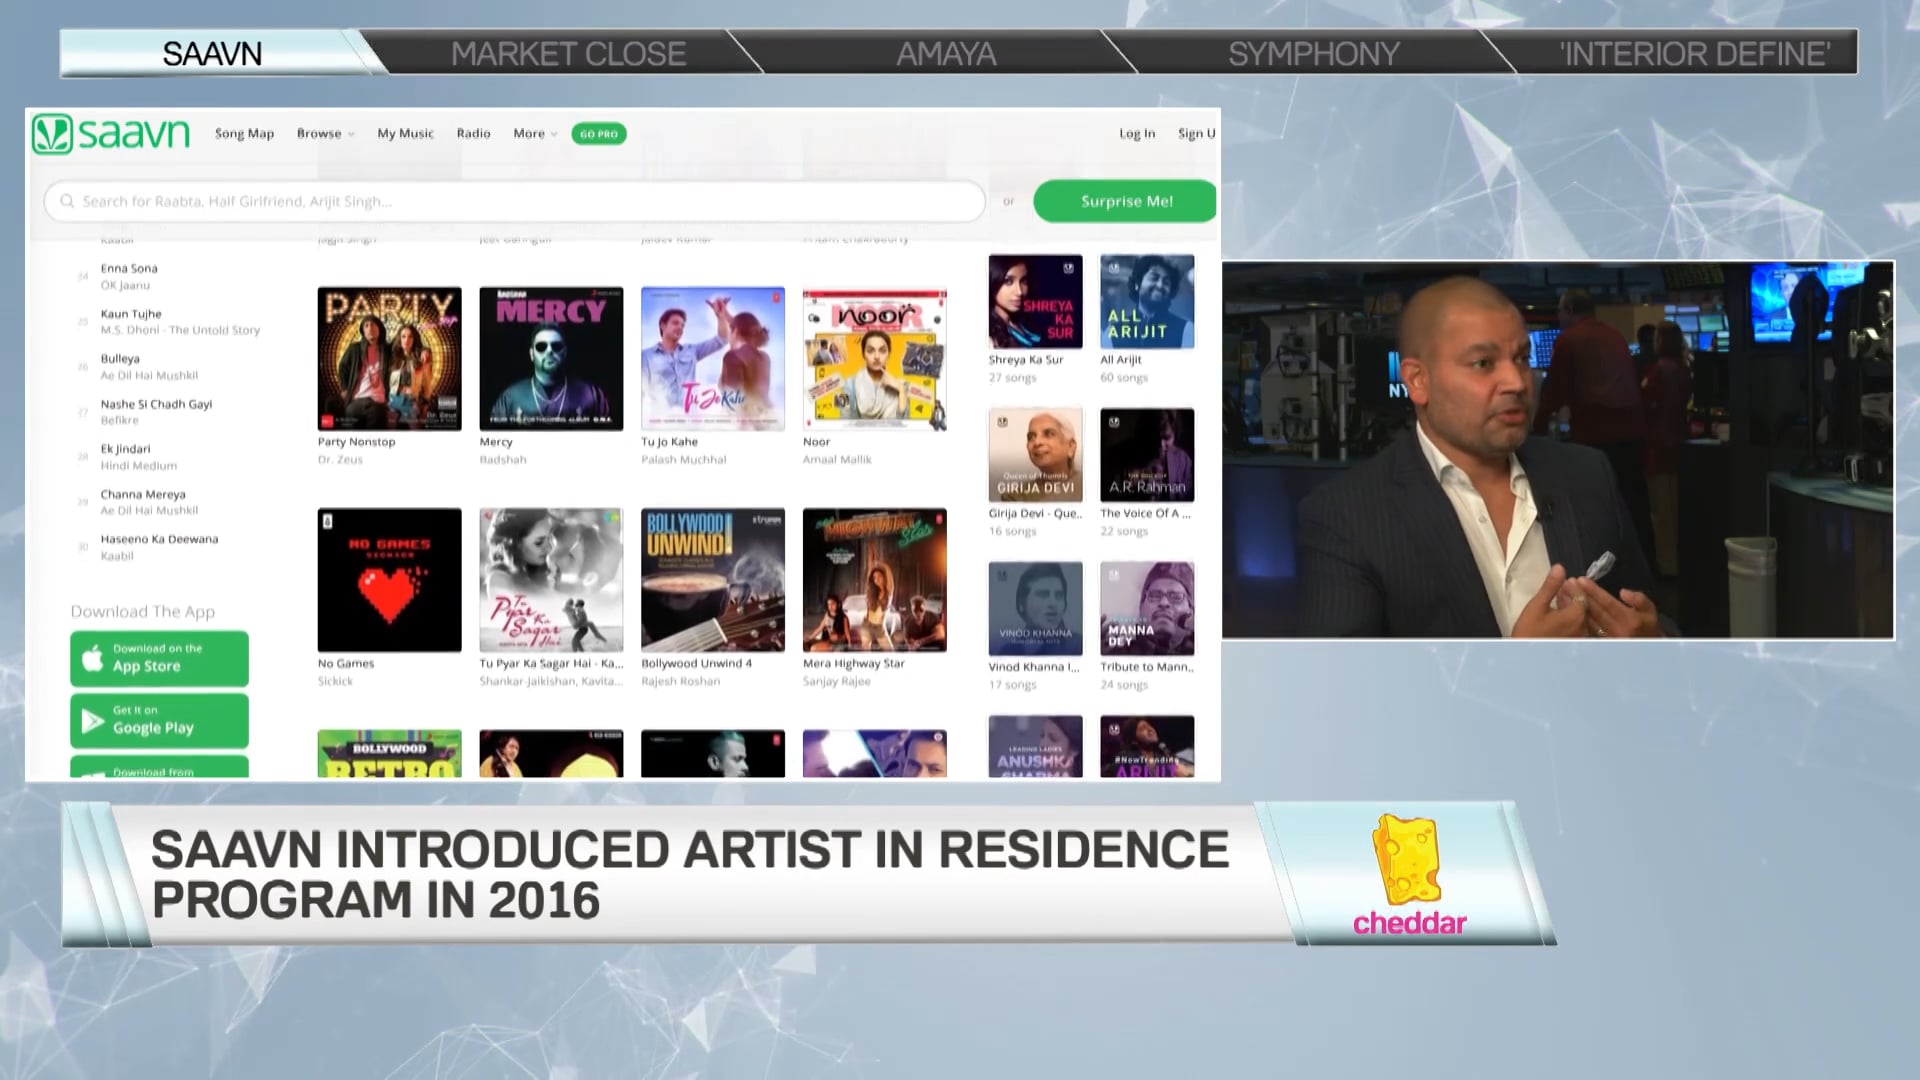Click the Log In link
This screenshot has height=1080, width=1920.
click(1136, 133)
